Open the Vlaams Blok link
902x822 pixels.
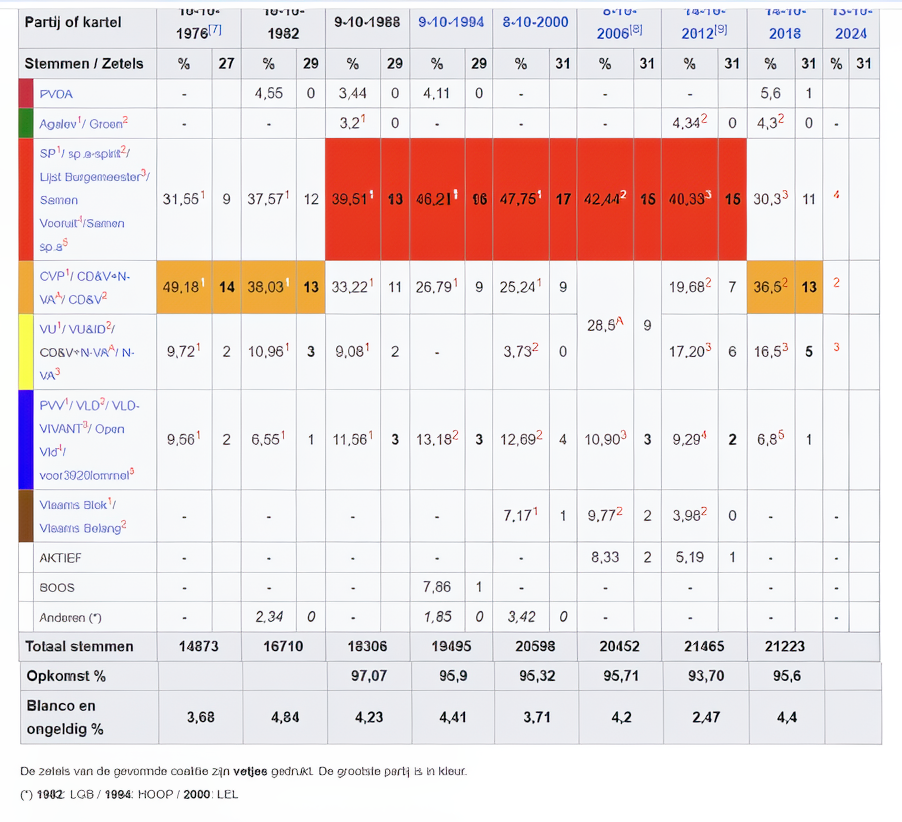tap(73, 504)
